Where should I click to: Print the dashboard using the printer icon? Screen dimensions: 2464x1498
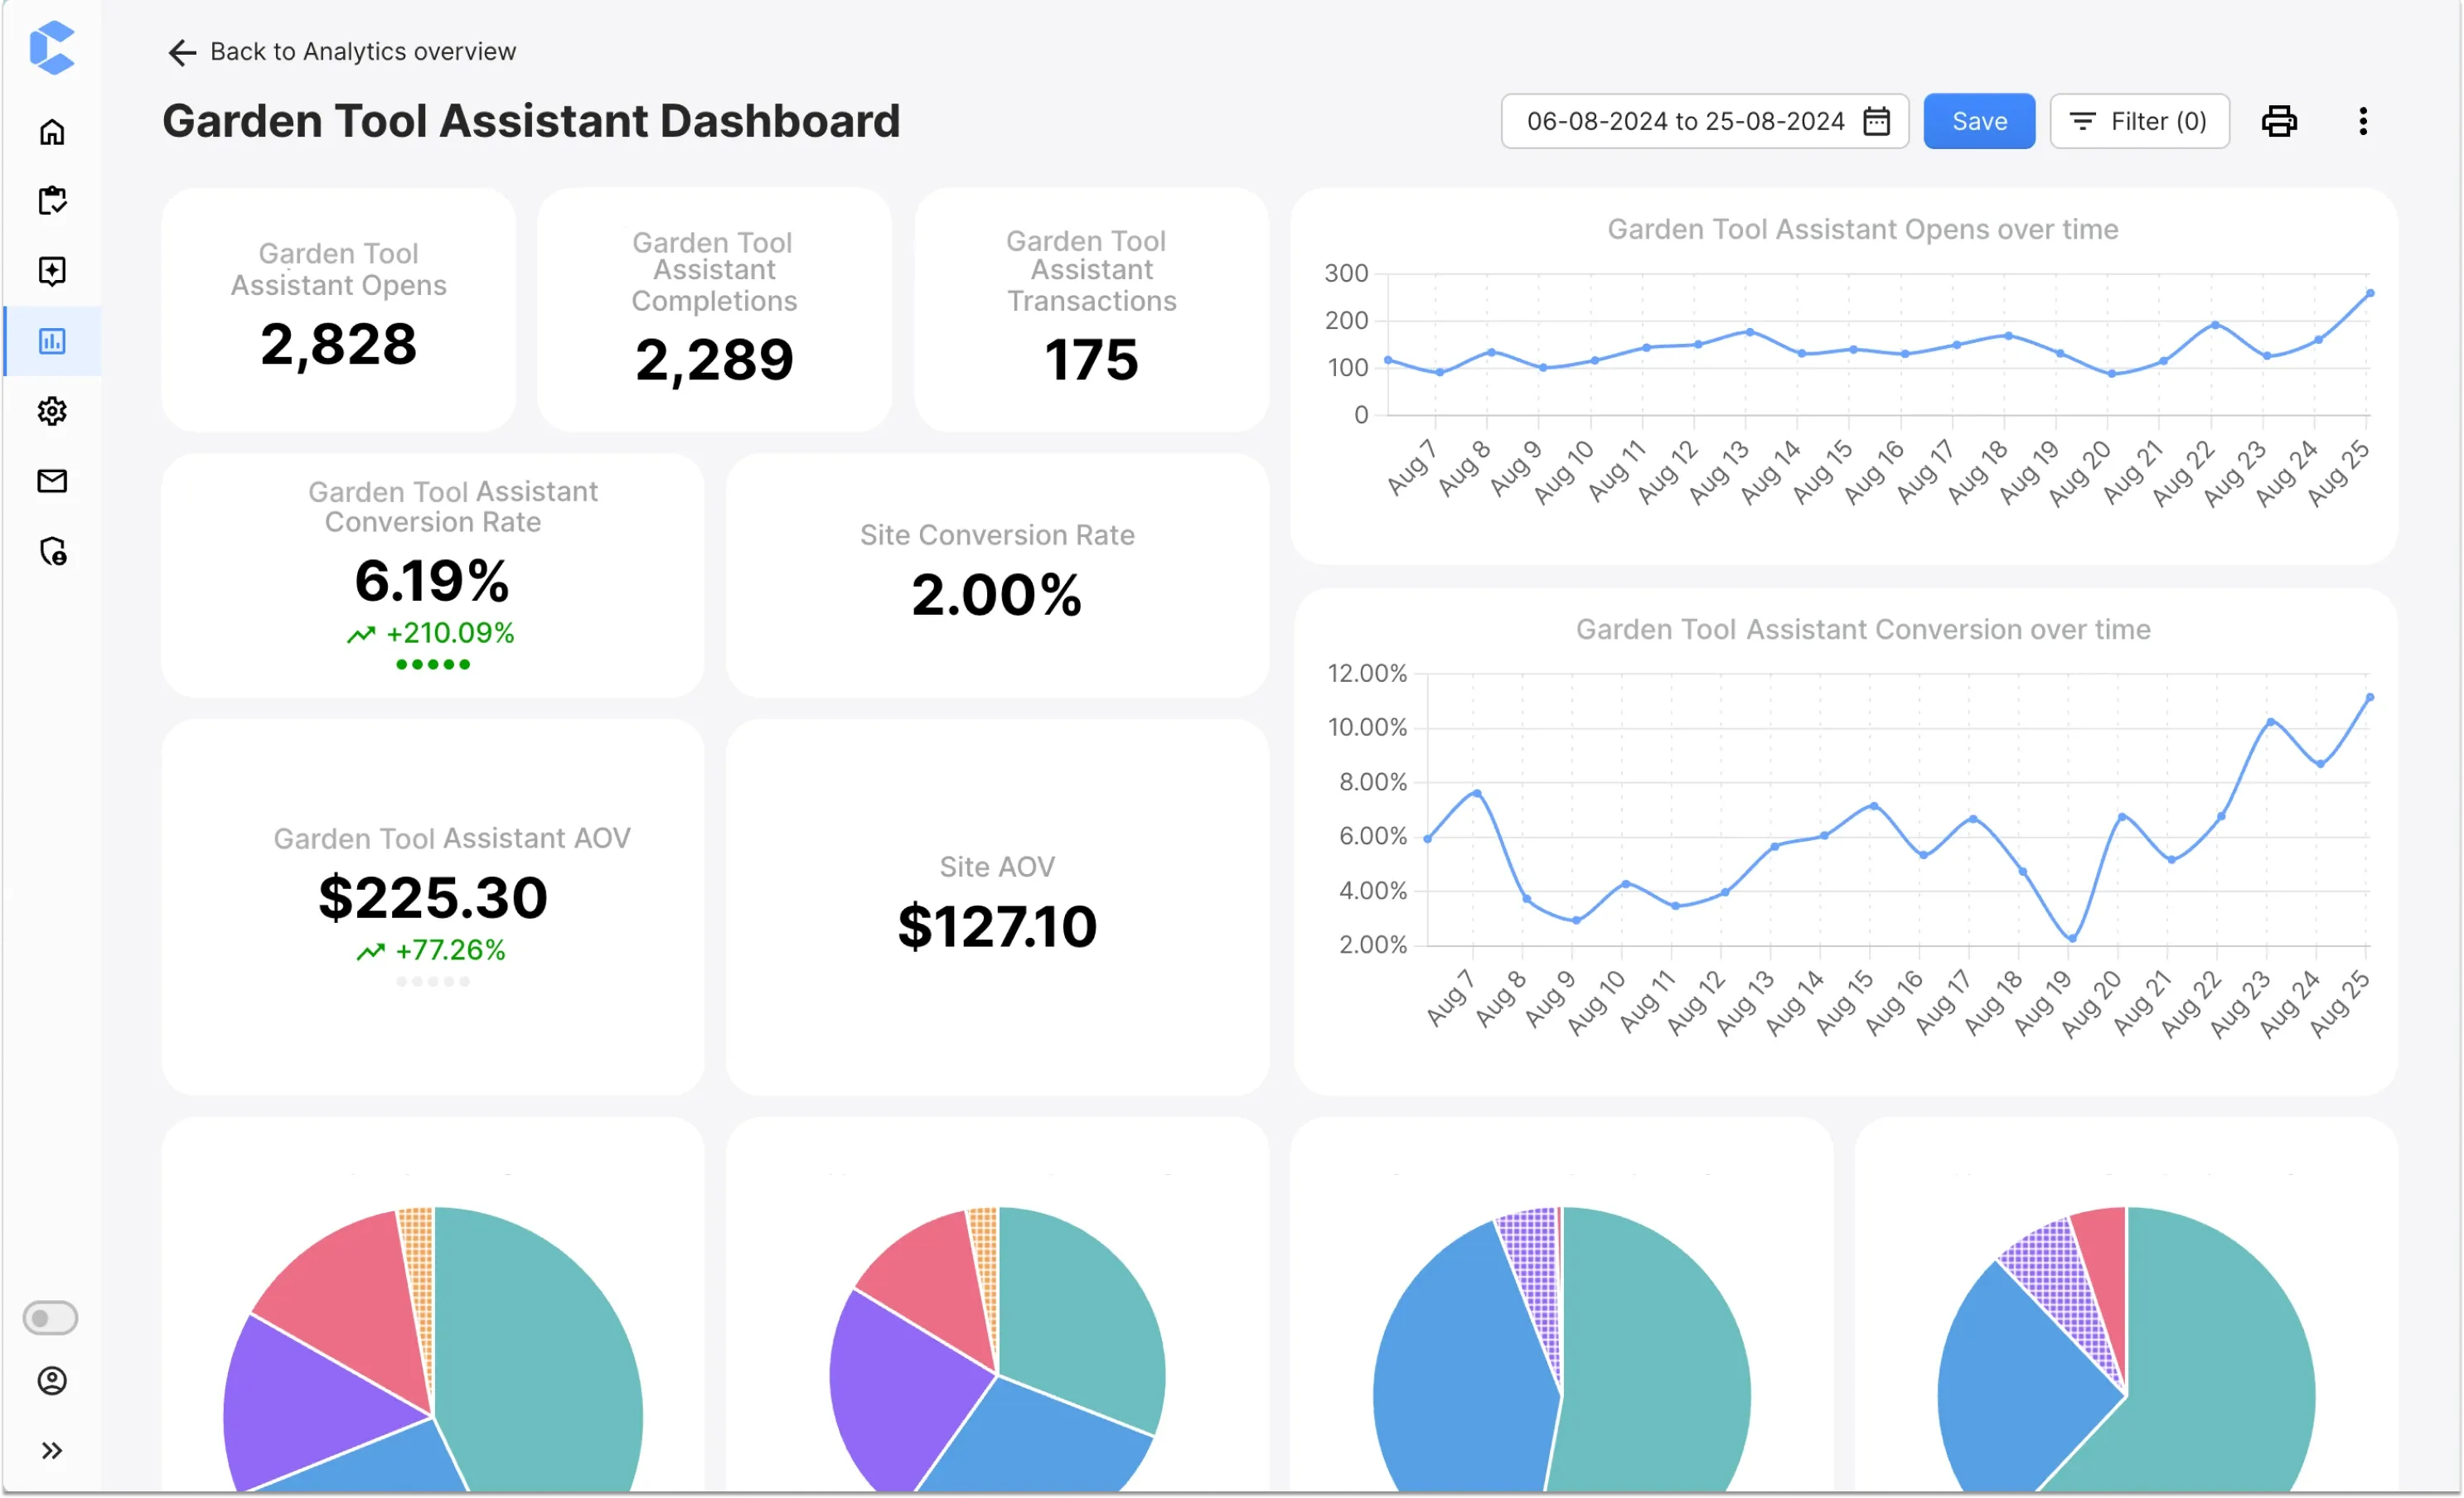[x=2280, y=121]
